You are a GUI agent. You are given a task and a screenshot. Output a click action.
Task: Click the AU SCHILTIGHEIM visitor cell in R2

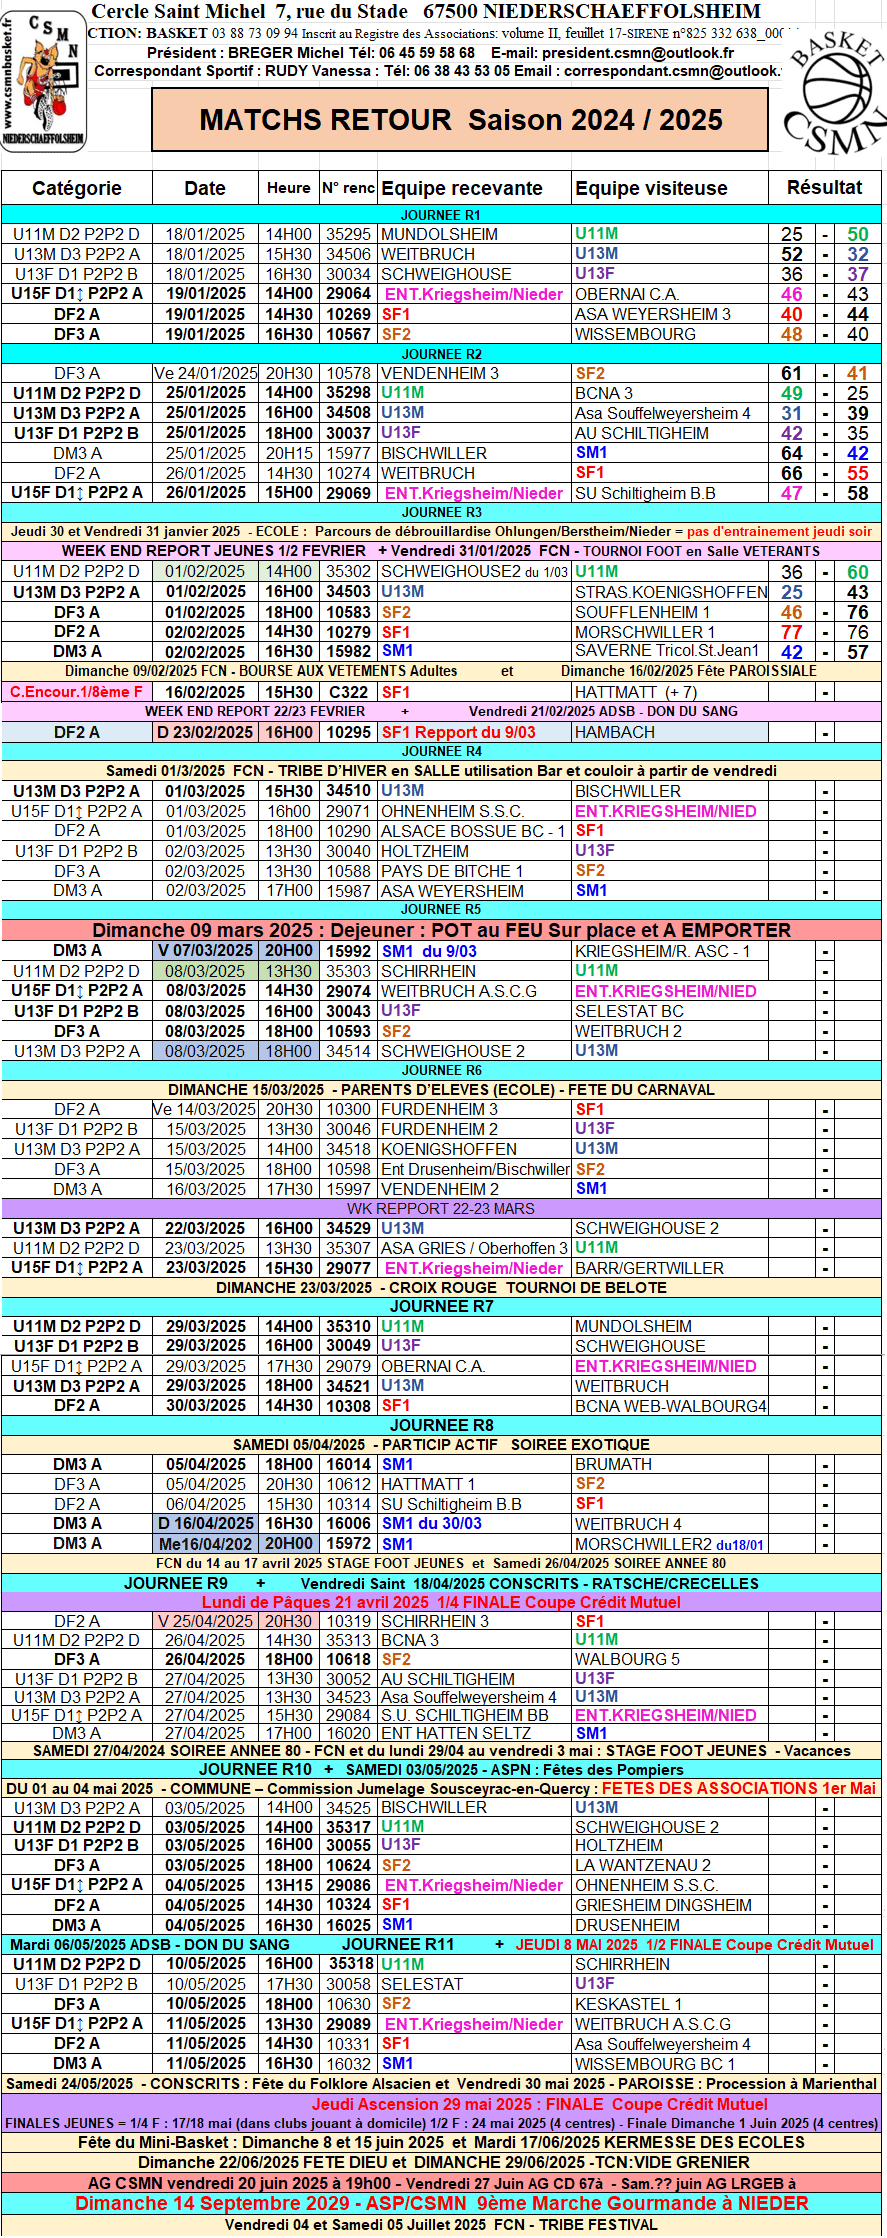(x=671, y=433)
